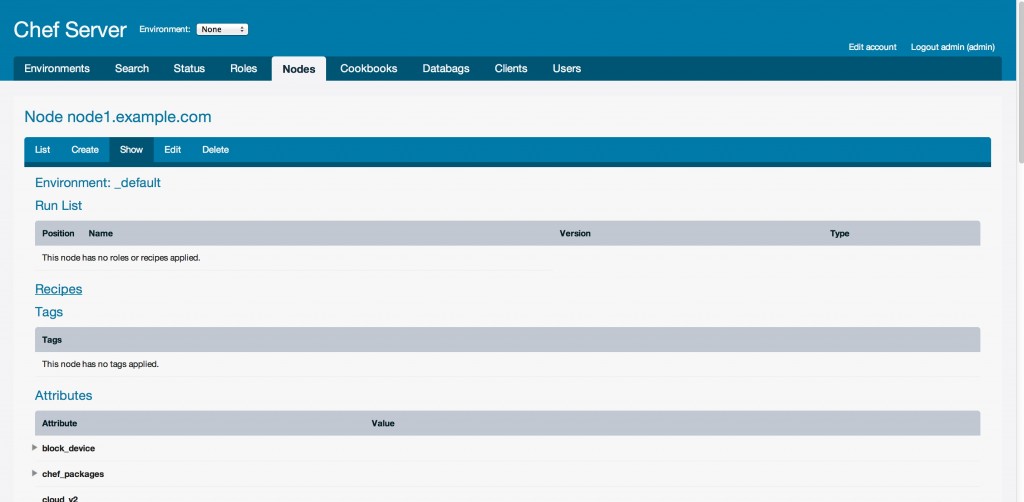Screen dimensions: 1024x502
Task: Click the Value column header
Action: click(383, 423)
